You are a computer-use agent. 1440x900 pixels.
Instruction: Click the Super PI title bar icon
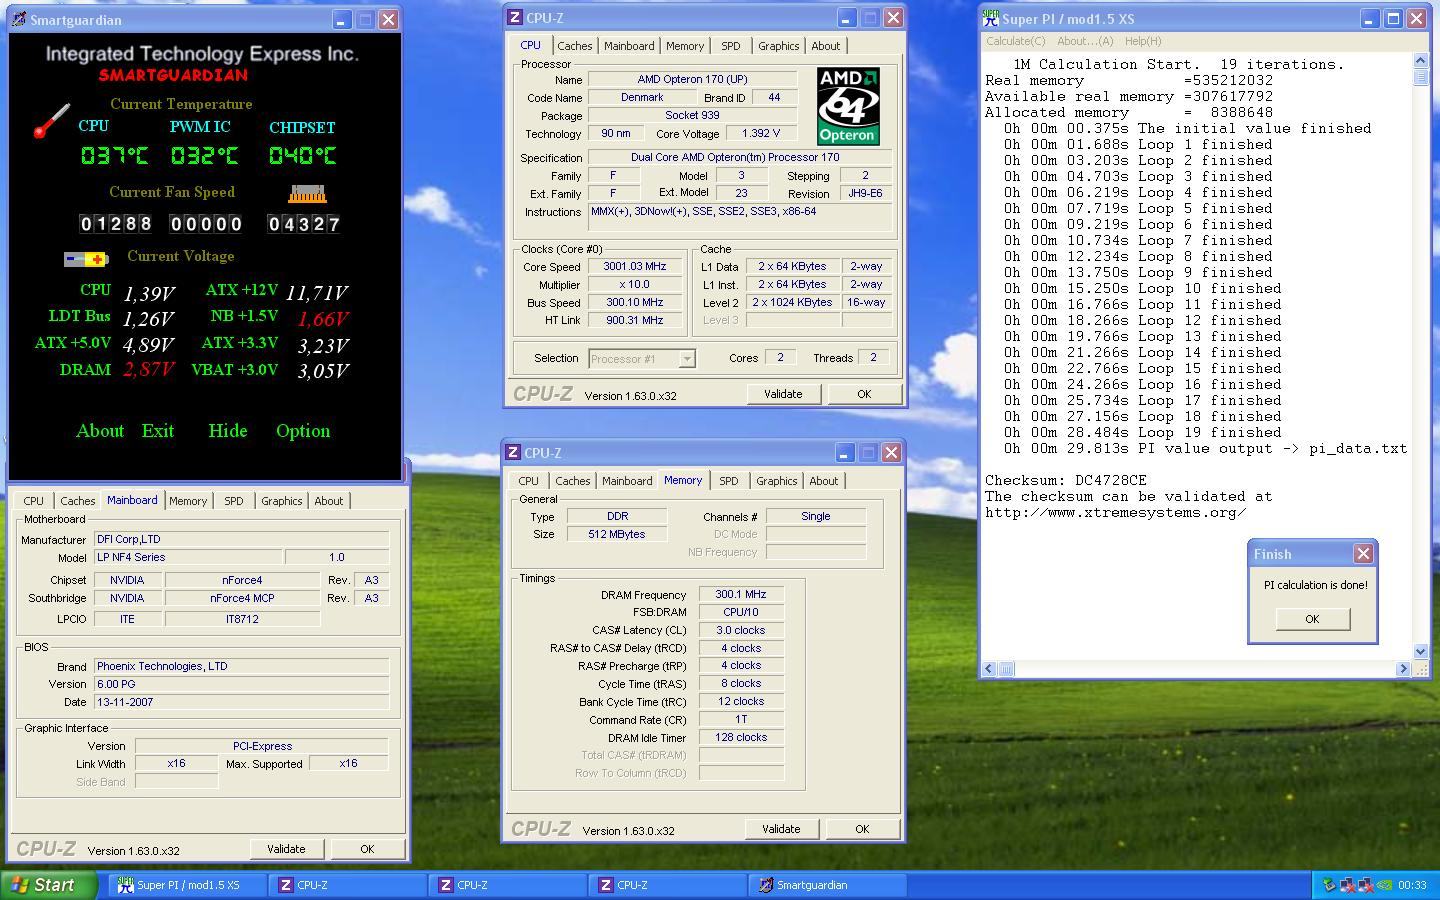pos(990,18)
